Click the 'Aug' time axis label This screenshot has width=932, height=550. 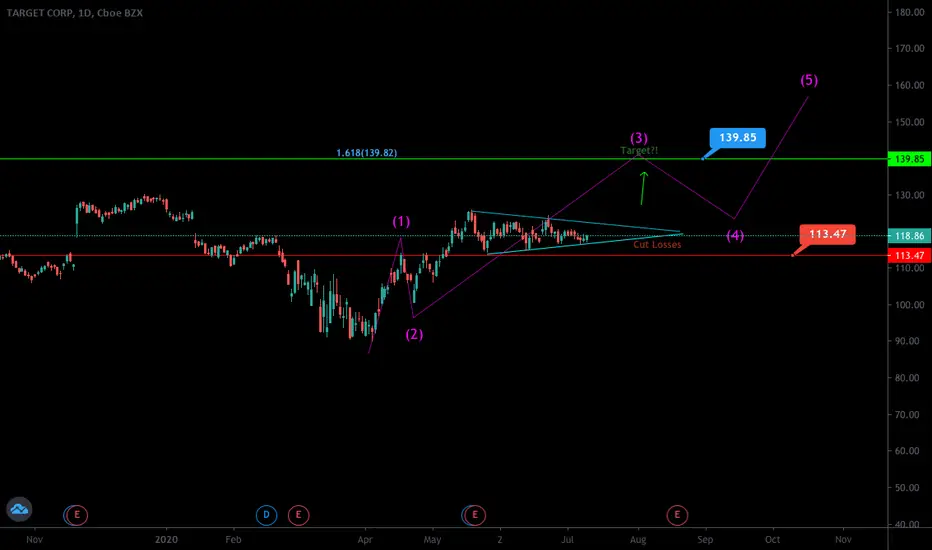pyautogui.click(x=638, y=539)
